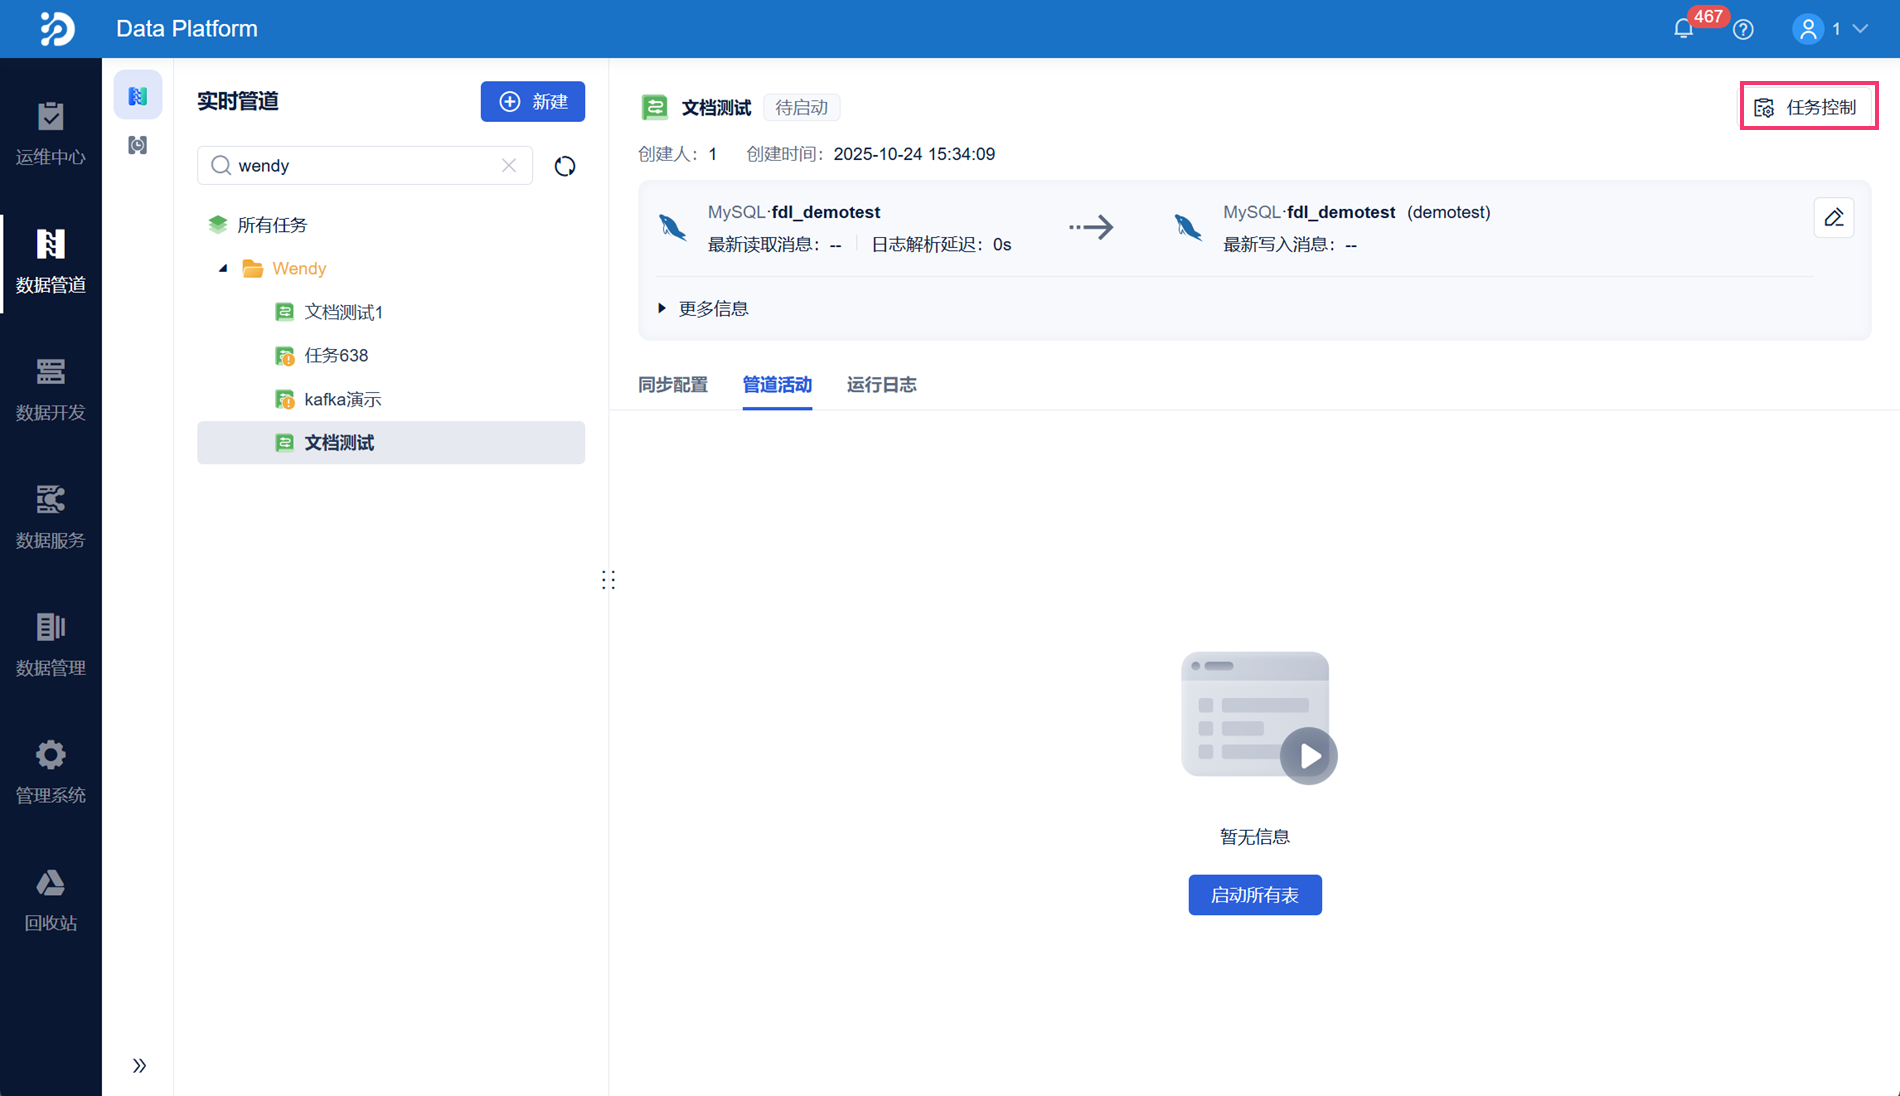
Task: Switch to 运行日志 tab
Action: (x=882, y=384)
